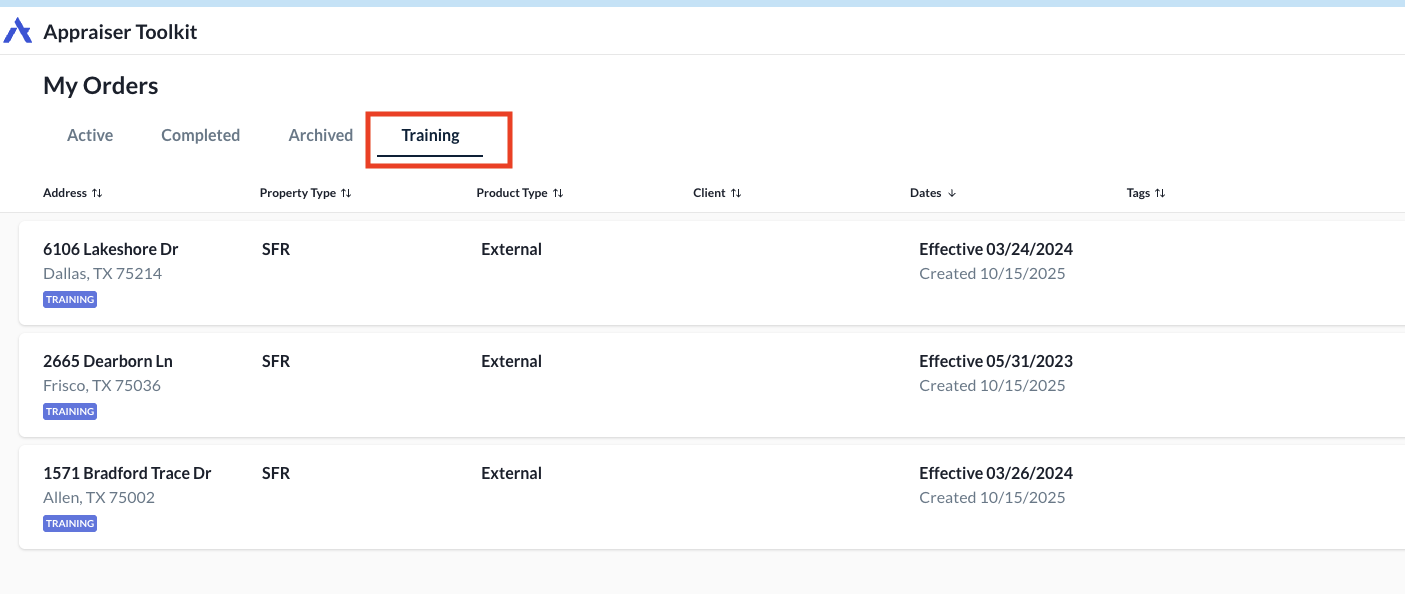Toggle Product Type sort arrows
1405x594 pixels.
tap(558, 193)
